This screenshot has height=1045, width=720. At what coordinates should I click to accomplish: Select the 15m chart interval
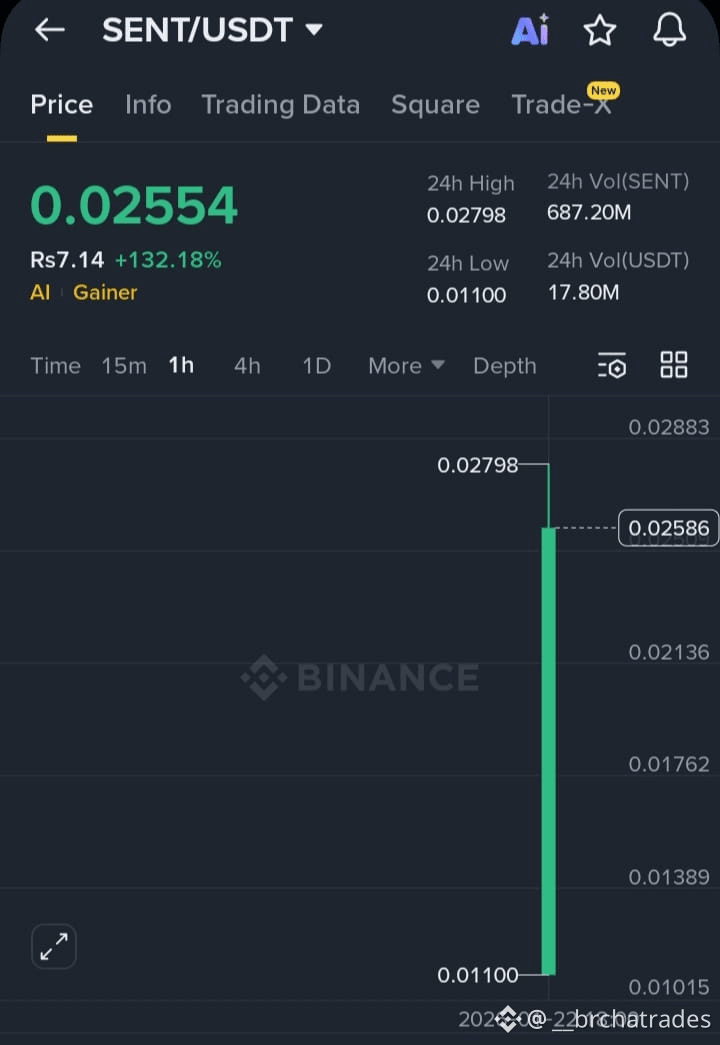(x=124, y=366)
